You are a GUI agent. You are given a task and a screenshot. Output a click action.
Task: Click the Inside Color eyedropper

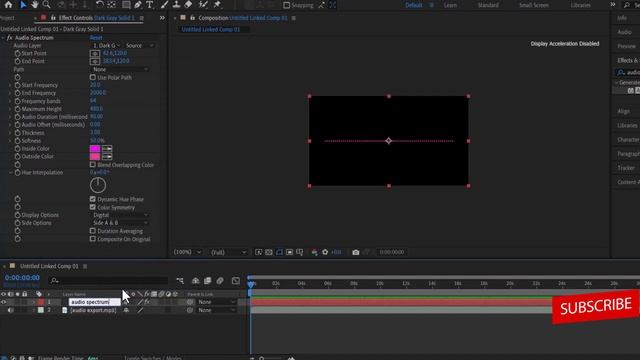[x=107, y=149]
